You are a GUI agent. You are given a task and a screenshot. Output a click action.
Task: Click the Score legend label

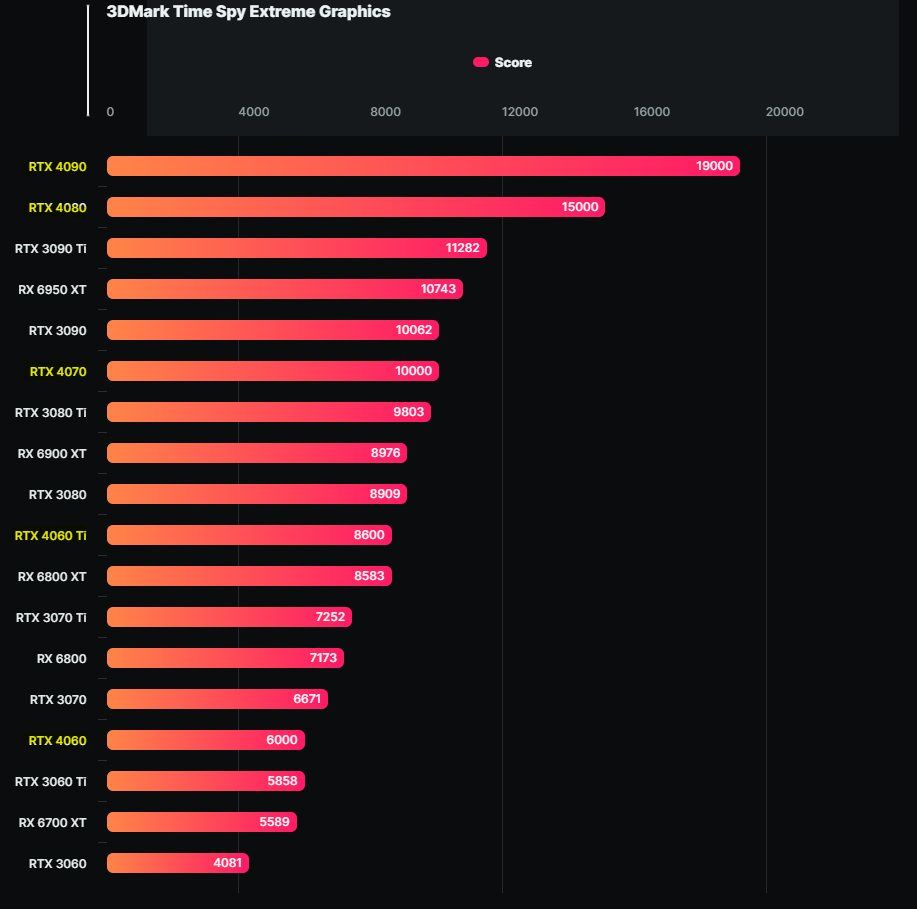pyautogui.click(x=513, y=63)
